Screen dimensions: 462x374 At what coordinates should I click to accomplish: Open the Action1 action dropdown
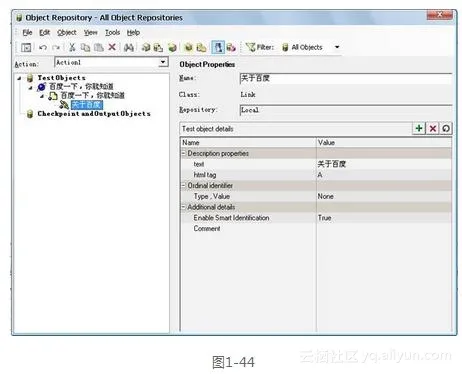(x=163, y=62)
